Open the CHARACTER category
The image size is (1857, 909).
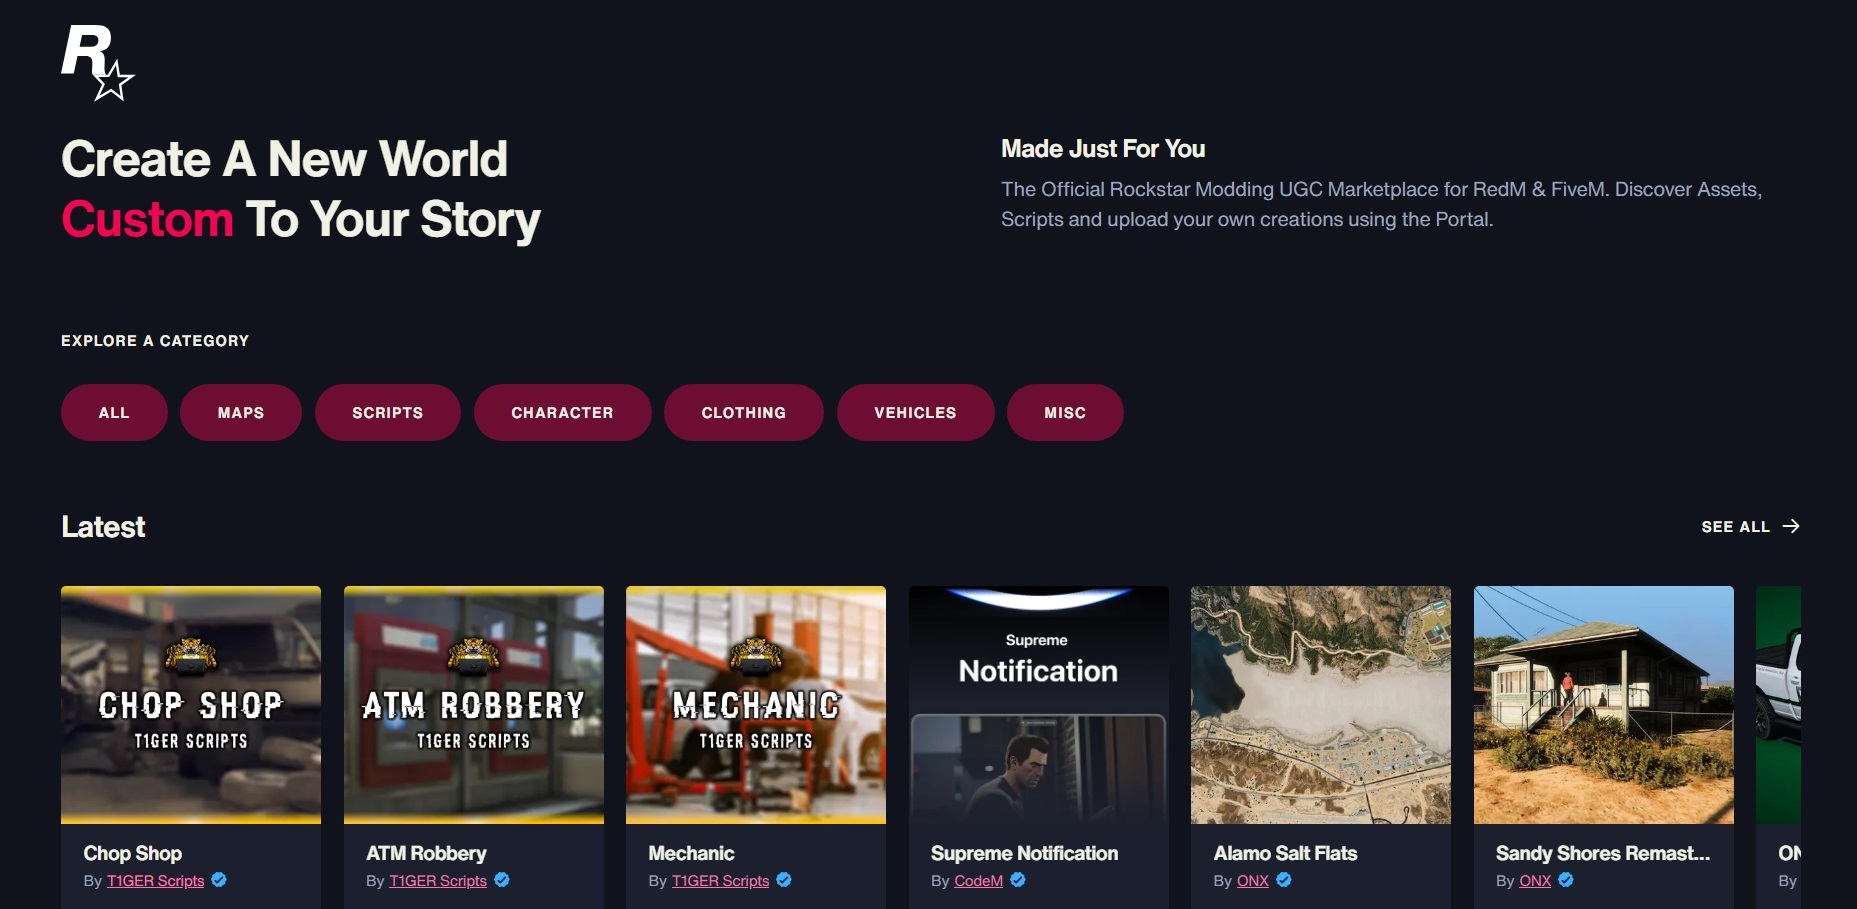coord(563,412)
